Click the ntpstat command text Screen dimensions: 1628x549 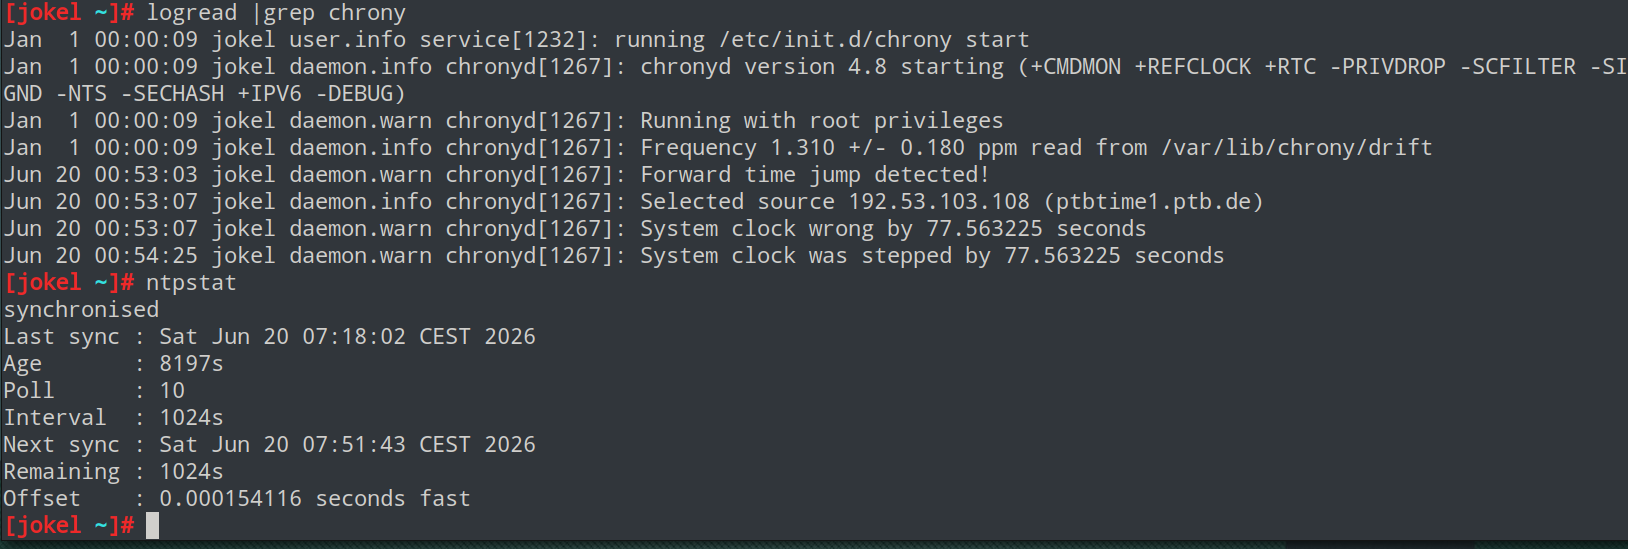click(191, 283)
